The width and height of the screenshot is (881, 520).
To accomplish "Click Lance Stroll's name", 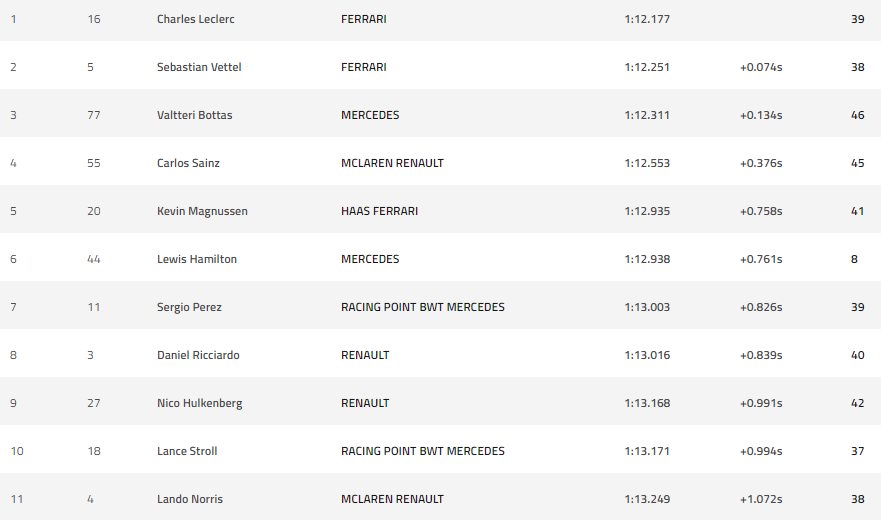I will [187, 451].
